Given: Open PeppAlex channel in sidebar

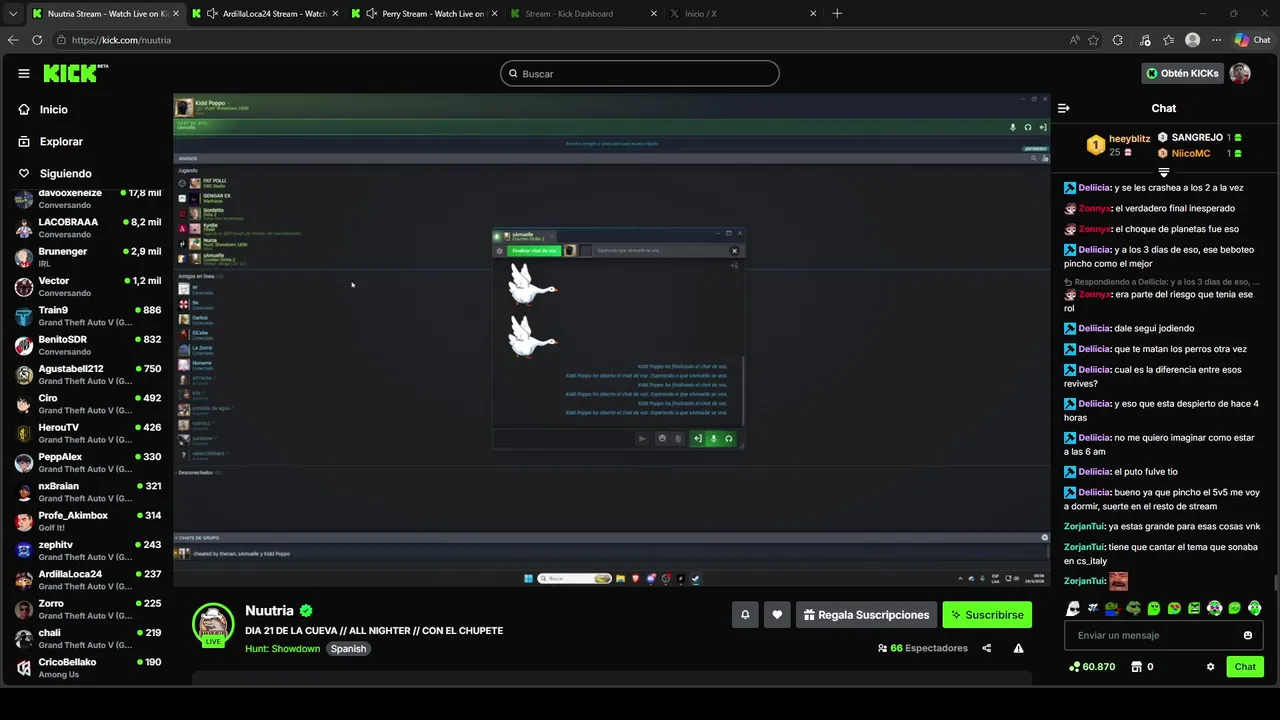Looking at the screenshot, I should point(88,462).
